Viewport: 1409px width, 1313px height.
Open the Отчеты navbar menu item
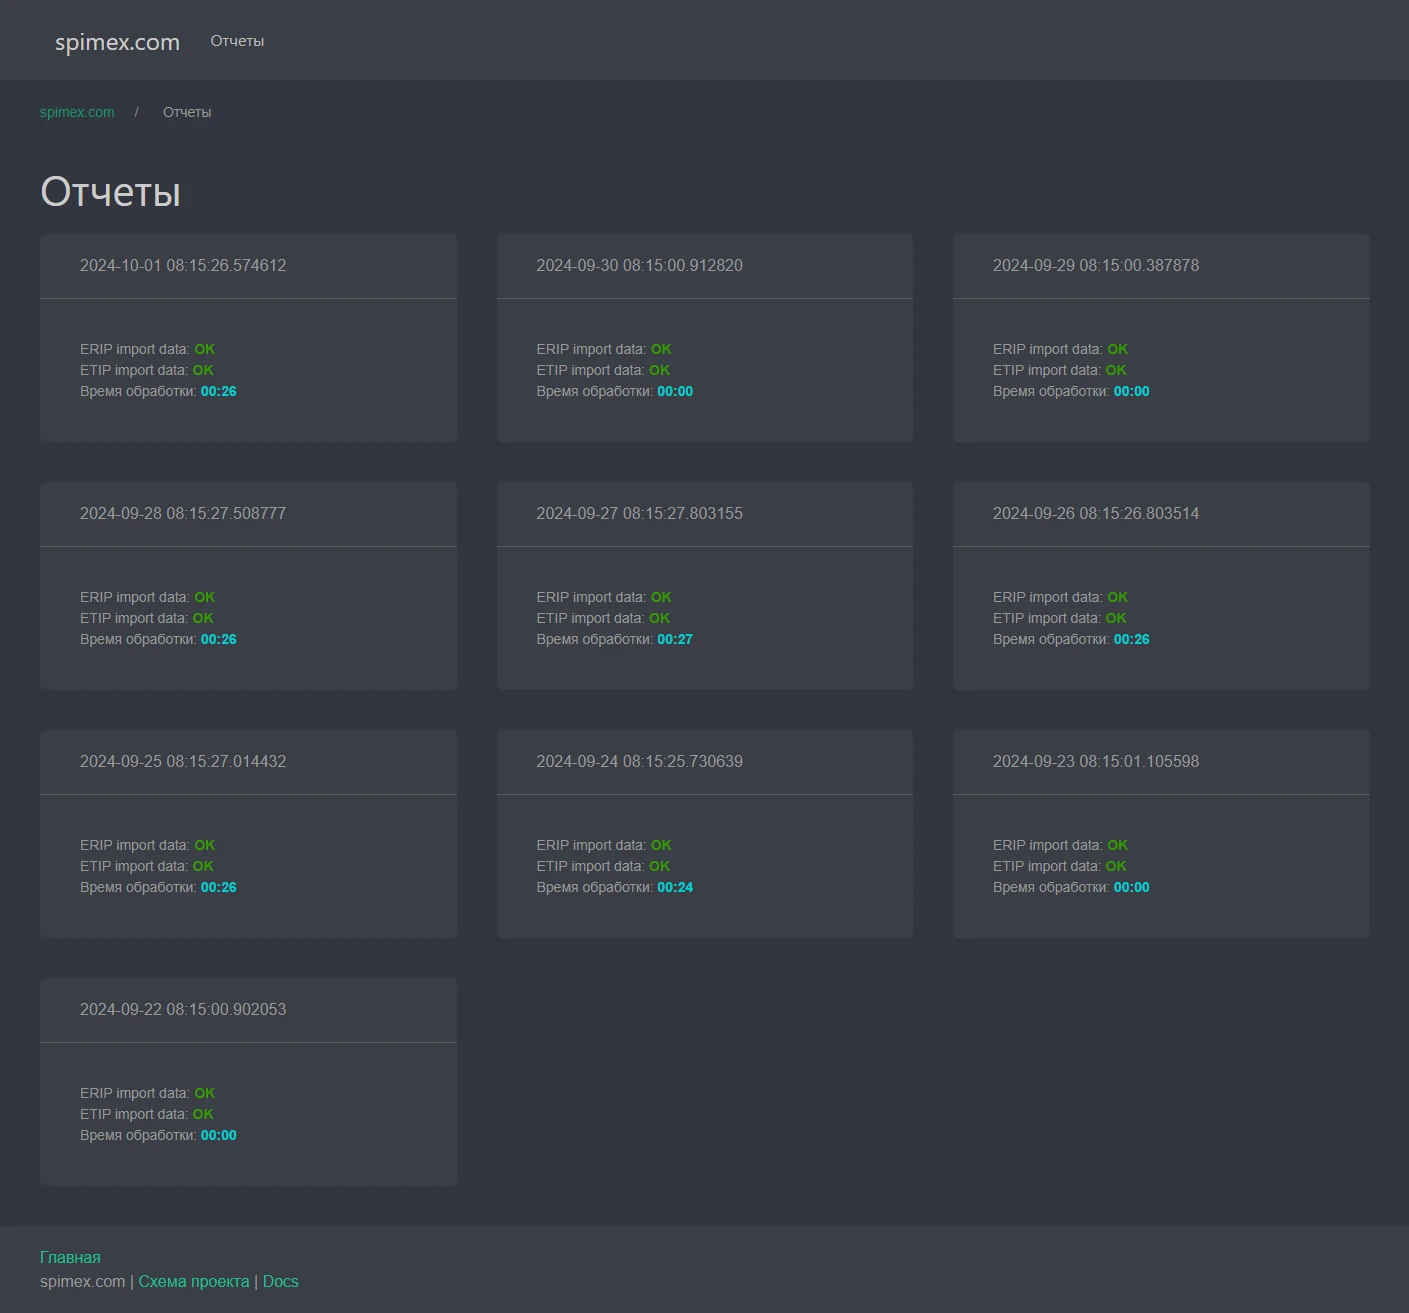point(237,41)
